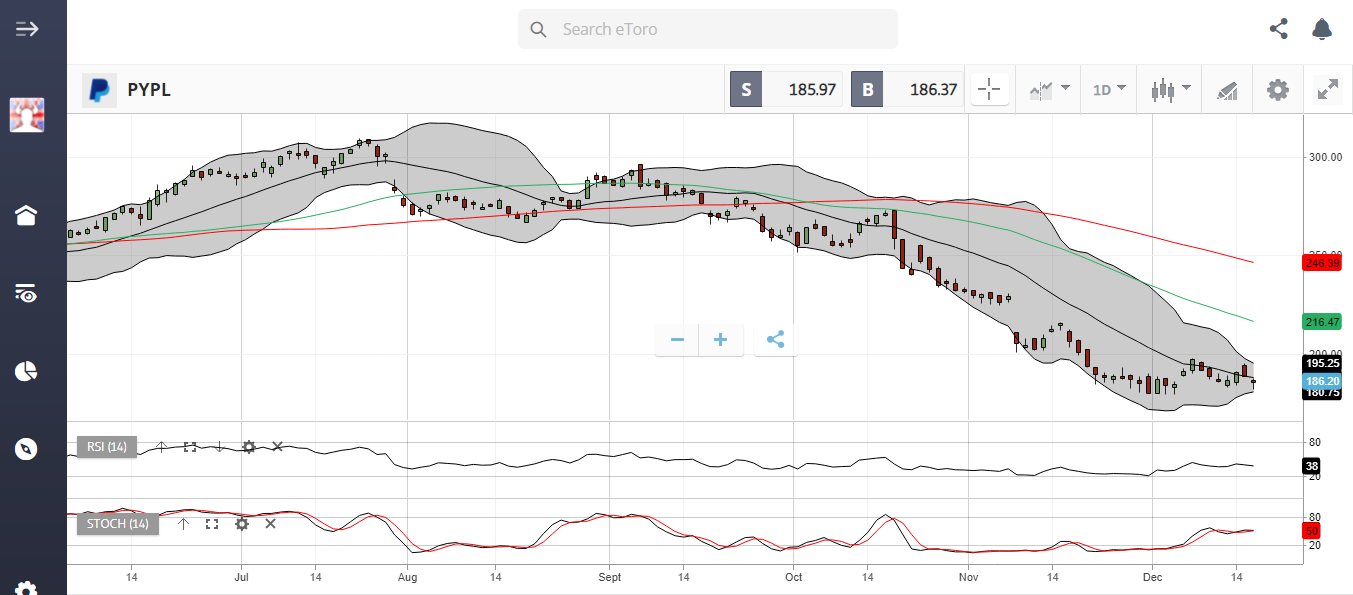
Task: Expand chart to full screen
Action: coord(1328,90)
